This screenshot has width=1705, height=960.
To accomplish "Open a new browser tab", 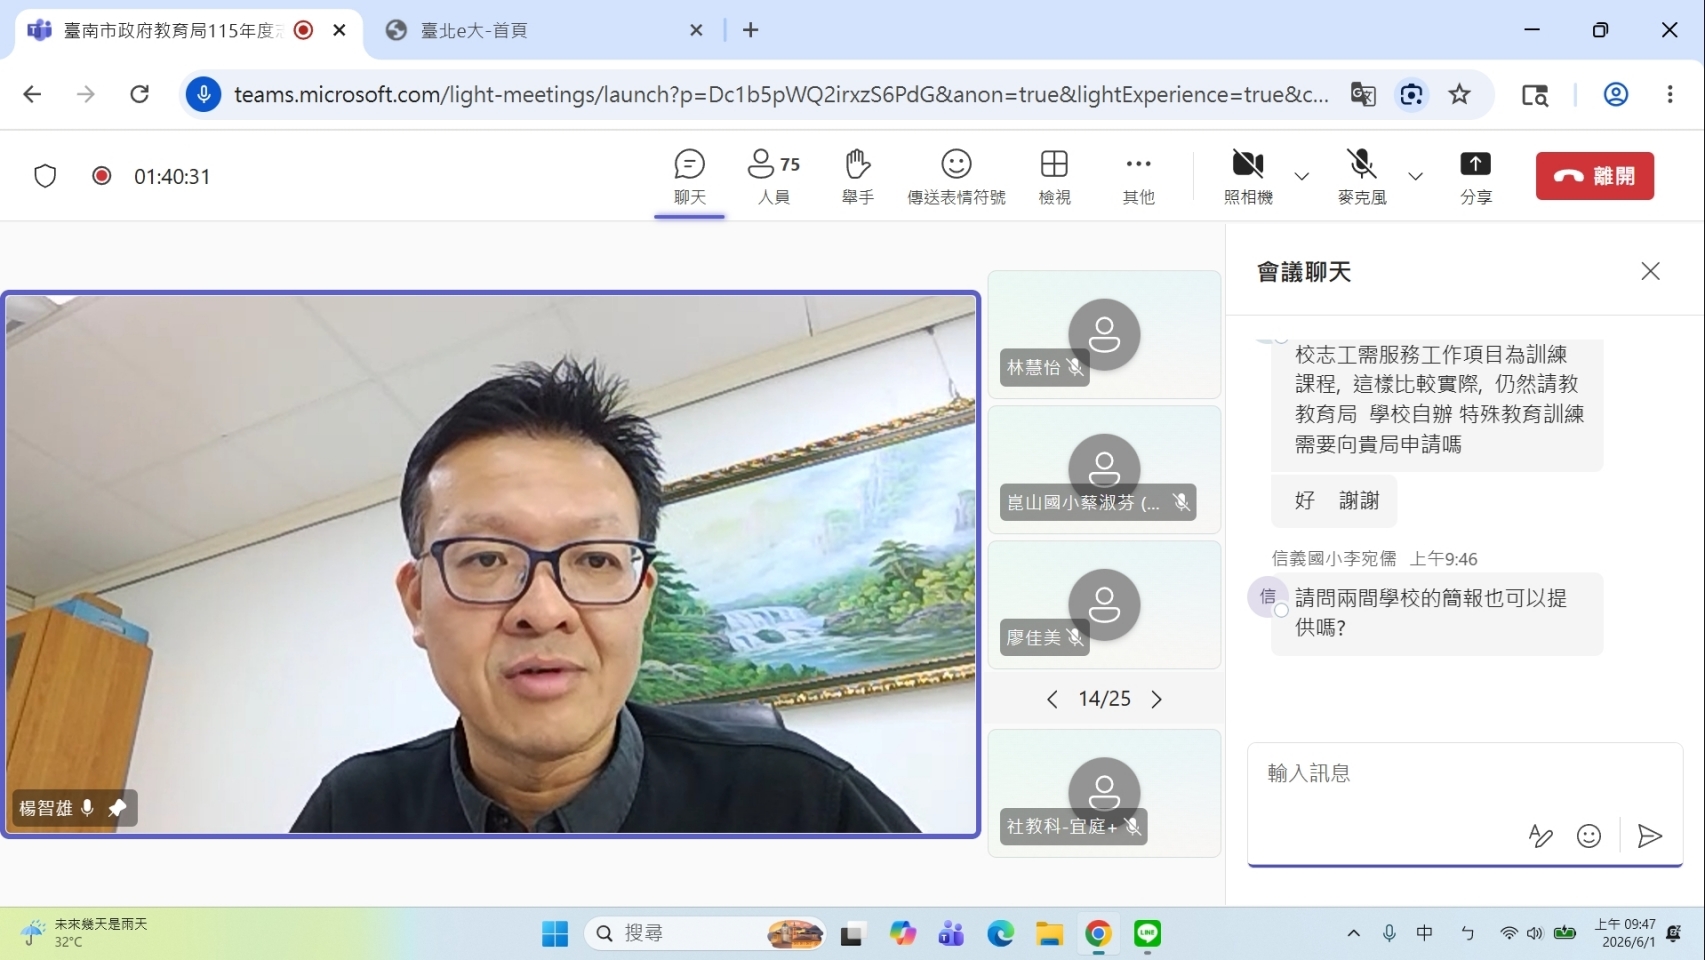I will pos(750,30).
